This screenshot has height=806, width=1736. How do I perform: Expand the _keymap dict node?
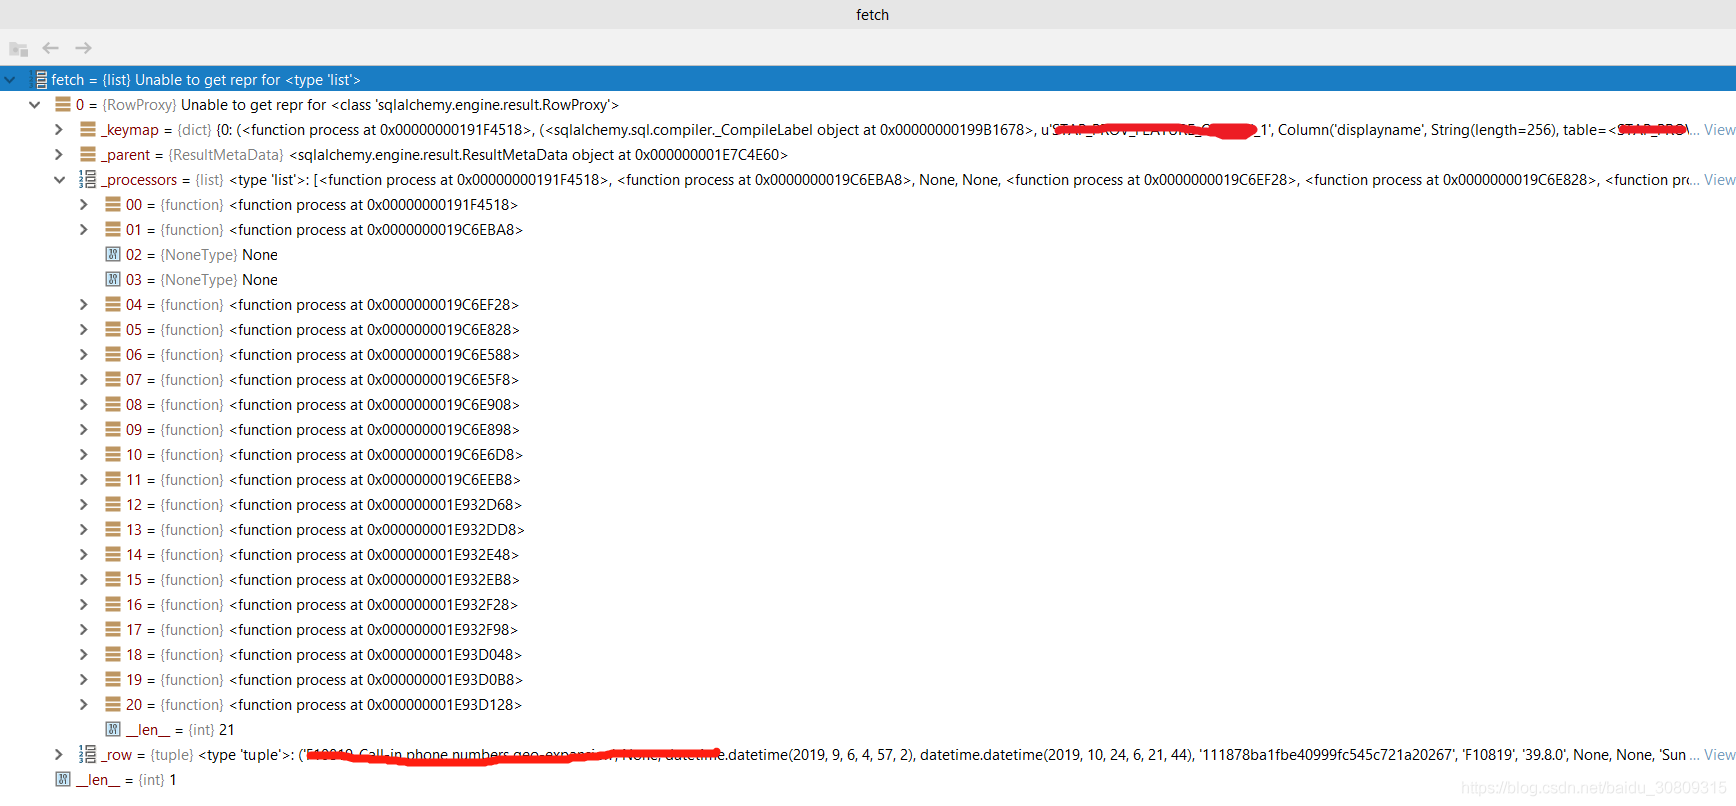59,130
